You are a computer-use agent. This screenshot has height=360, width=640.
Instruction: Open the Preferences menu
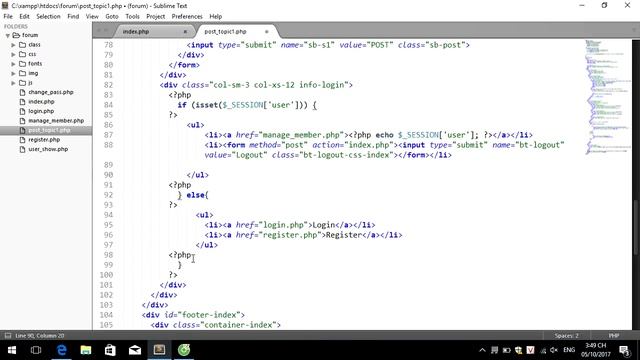point(187,16)
